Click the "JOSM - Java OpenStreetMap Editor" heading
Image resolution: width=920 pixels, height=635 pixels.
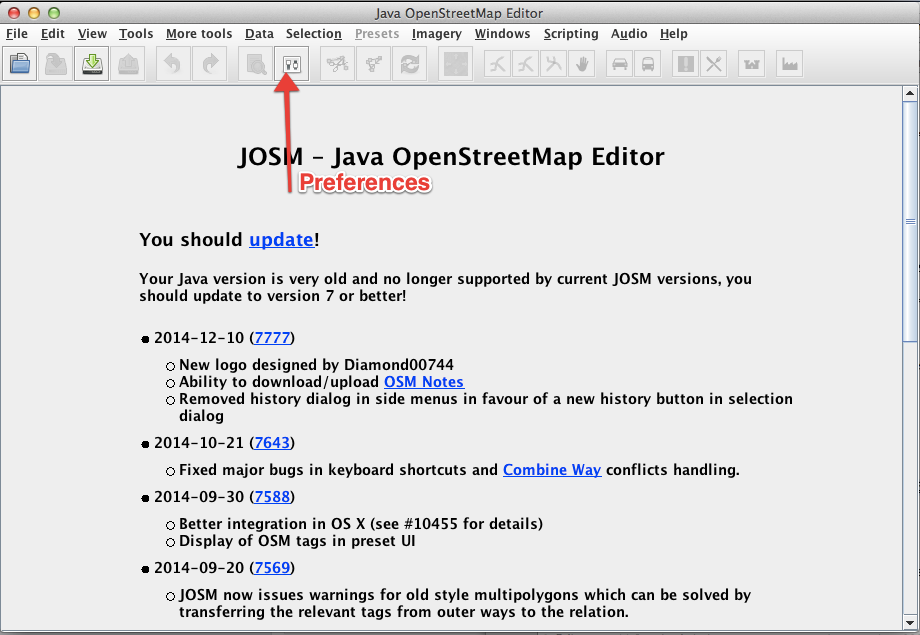pos(451,157)
